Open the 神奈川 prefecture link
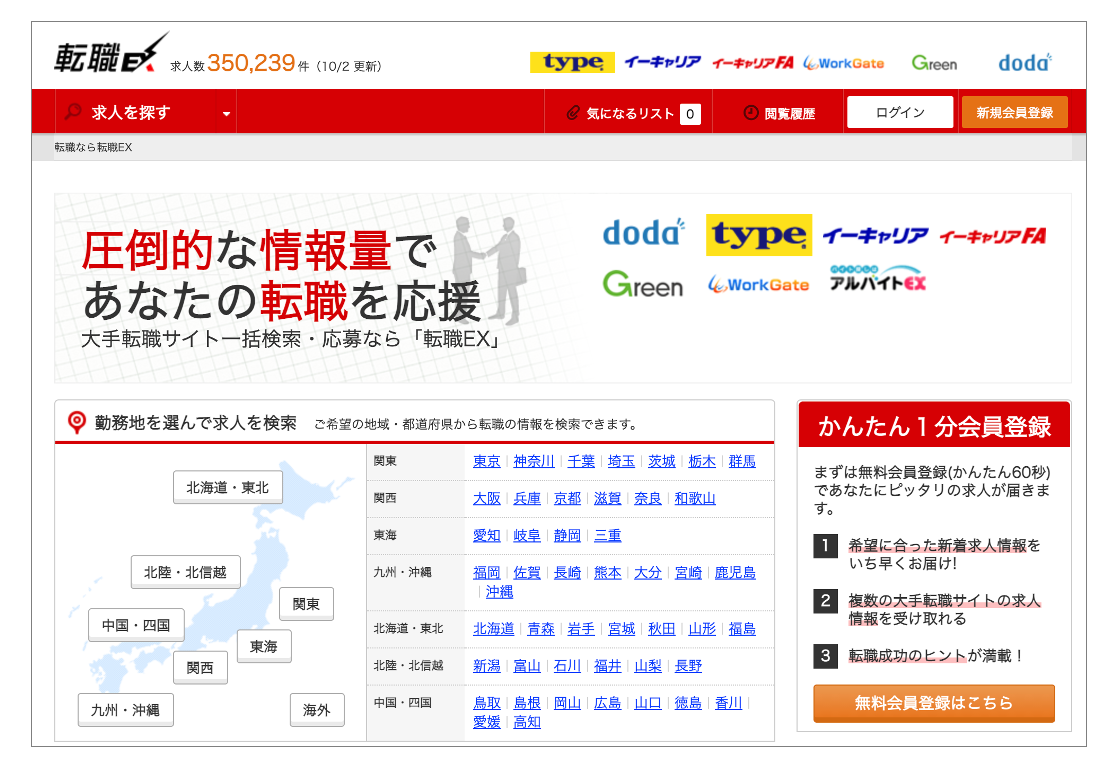Screen dimensions: 1118x774 tap(534, 461)
